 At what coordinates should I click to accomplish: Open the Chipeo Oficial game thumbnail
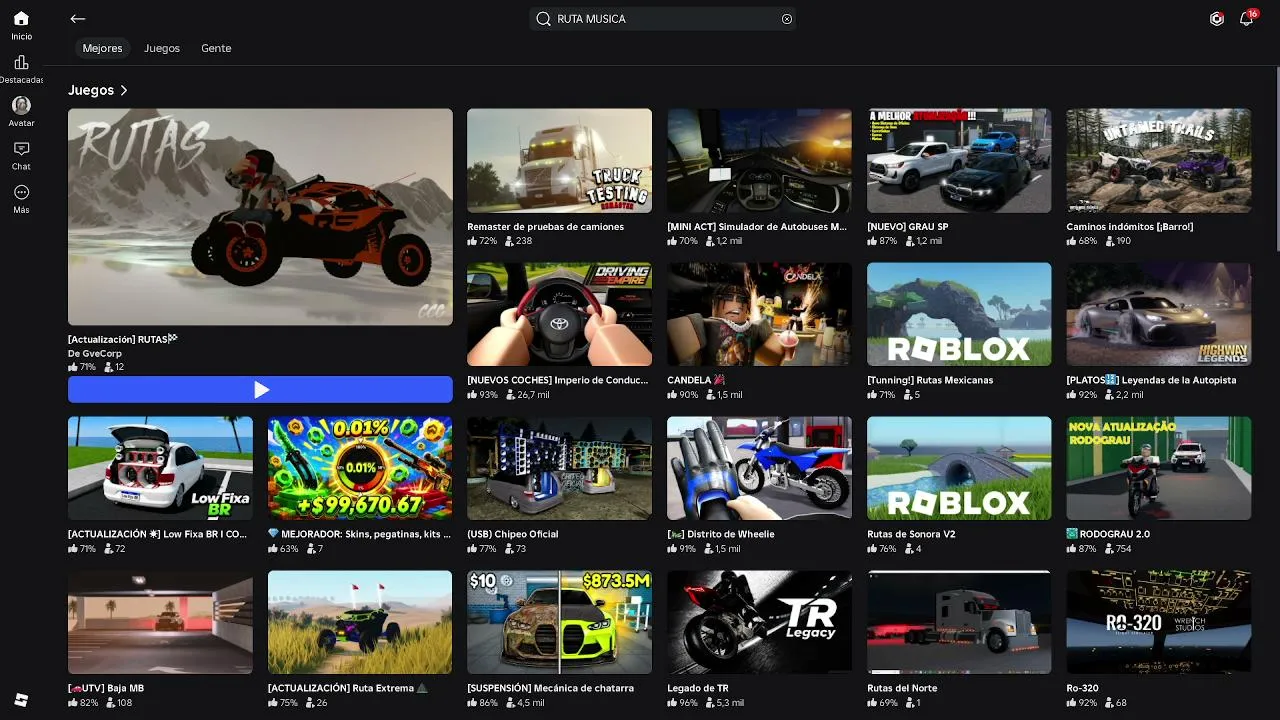coord(559,469)
